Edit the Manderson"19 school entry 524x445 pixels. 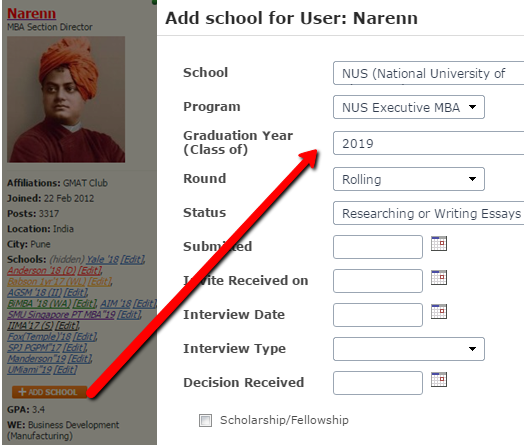click(x=80, y=358)
